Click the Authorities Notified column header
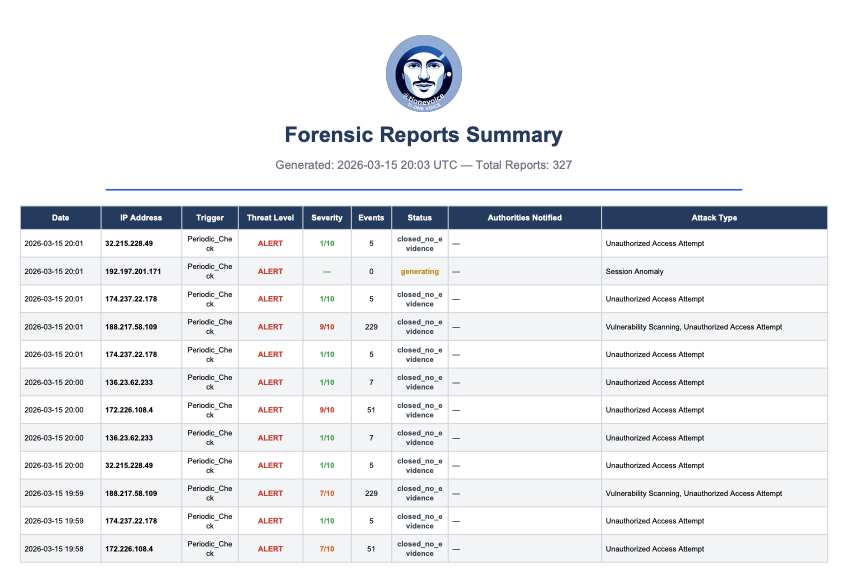Screen dimensions: 857x576 point(525,218)
